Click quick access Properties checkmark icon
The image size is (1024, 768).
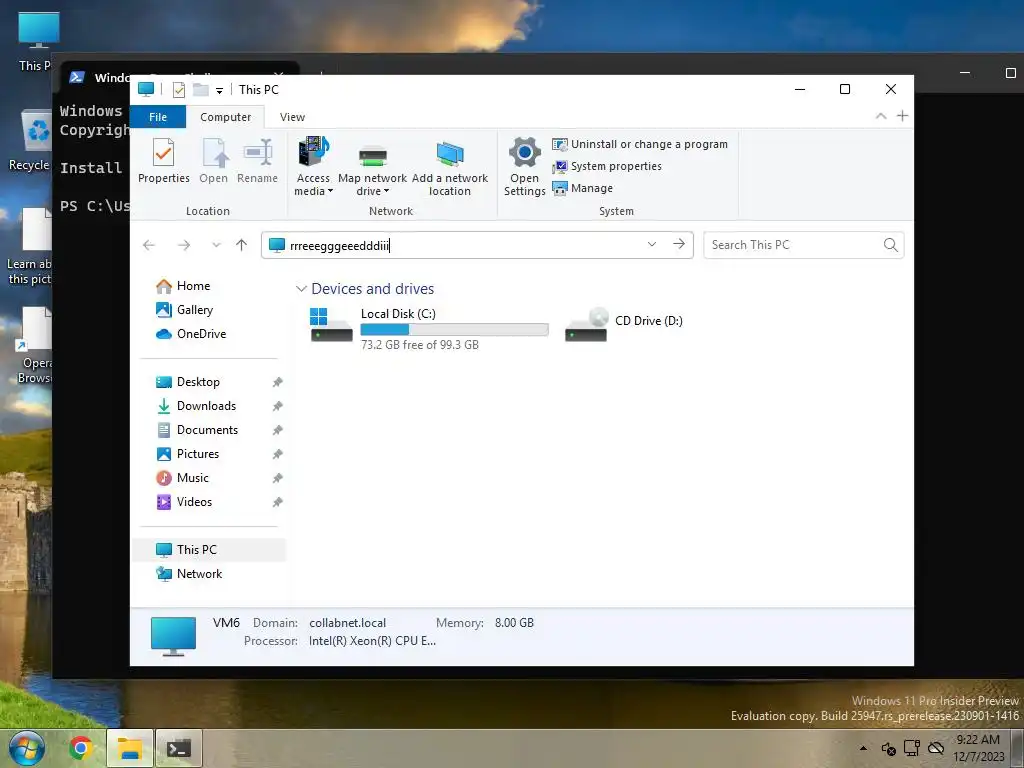point(178,89)
